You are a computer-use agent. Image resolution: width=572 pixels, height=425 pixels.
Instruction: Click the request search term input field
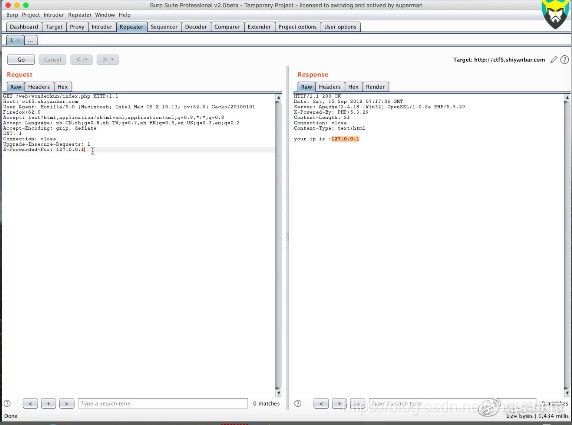point(163,403)
